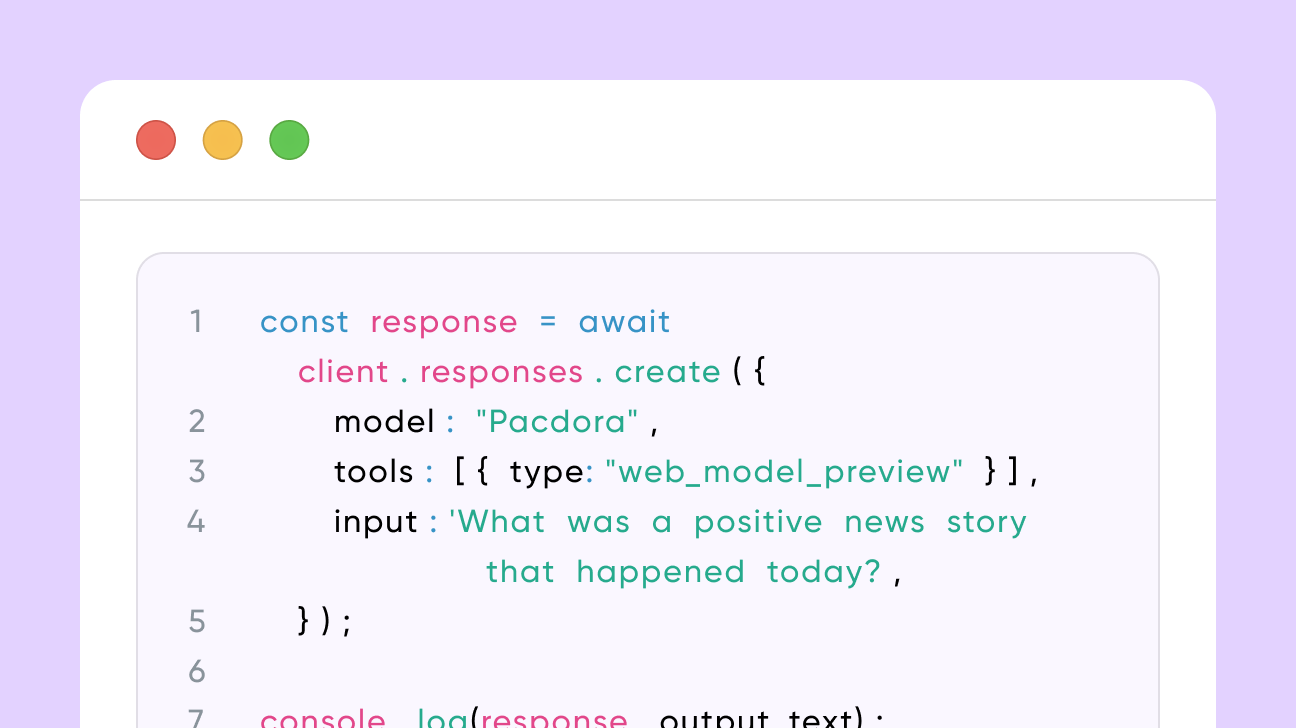Select the client identifier on line 1

[344, 371]
